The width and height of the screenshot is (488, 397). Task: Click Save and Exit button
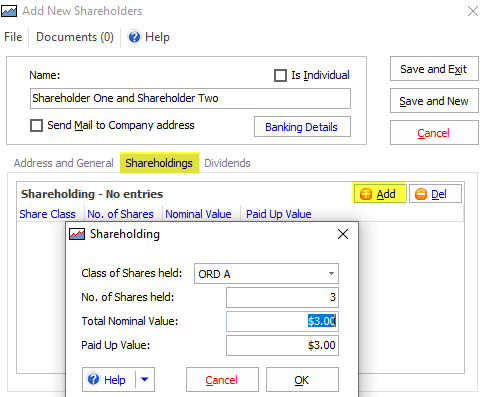point(434,69)
